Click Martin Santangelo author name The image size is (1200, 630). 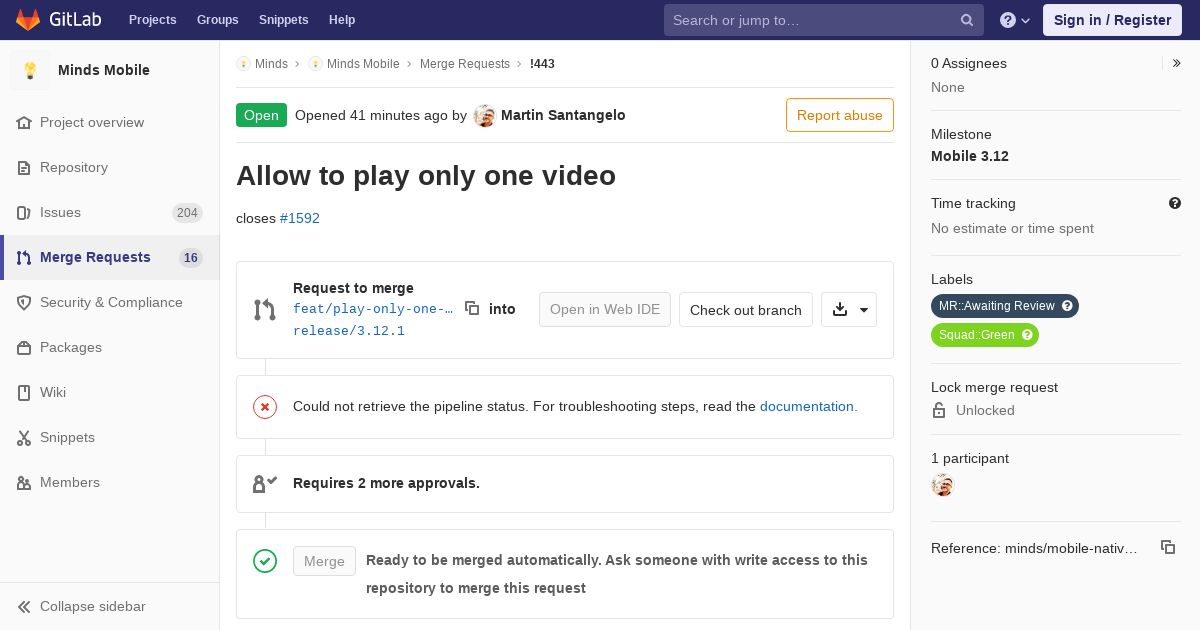(563, 116)
